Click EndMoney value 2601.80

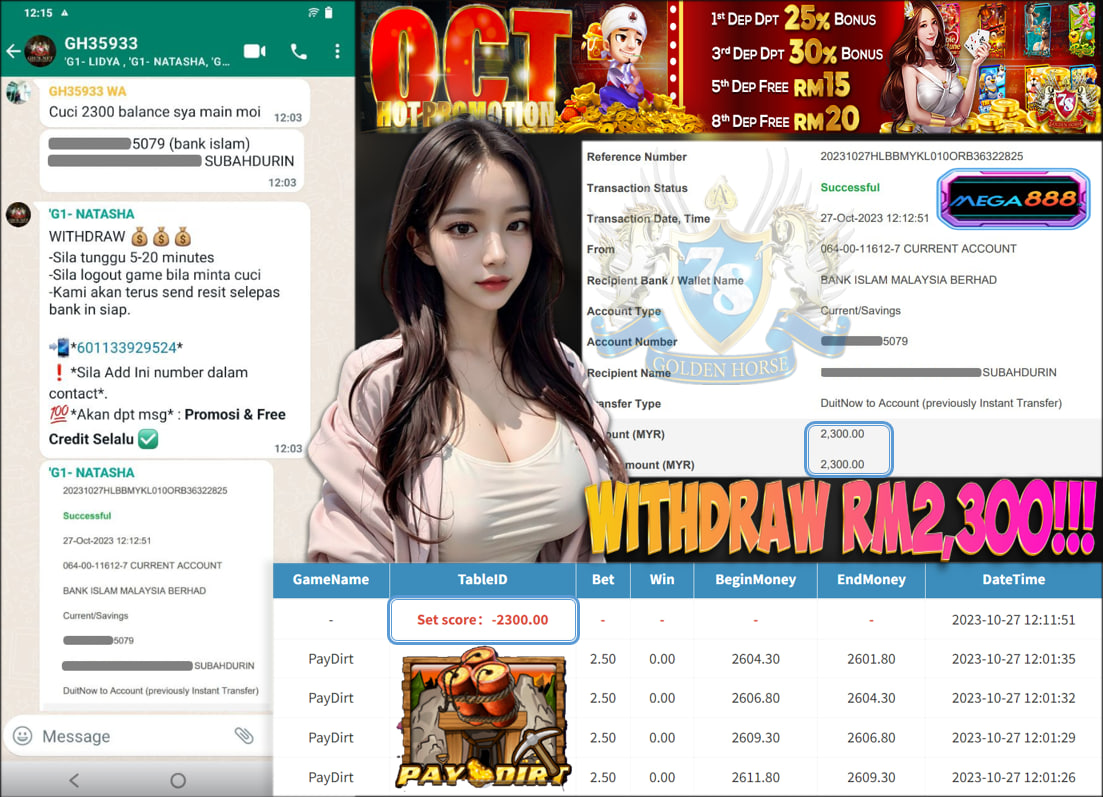tap(872, 659)
